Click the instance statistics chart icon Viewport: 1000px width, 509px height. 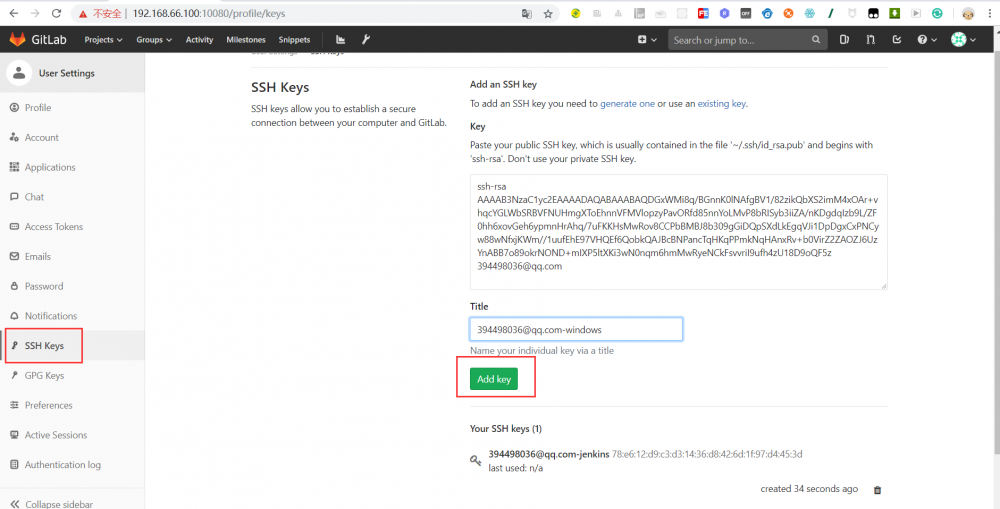(341, 40)
